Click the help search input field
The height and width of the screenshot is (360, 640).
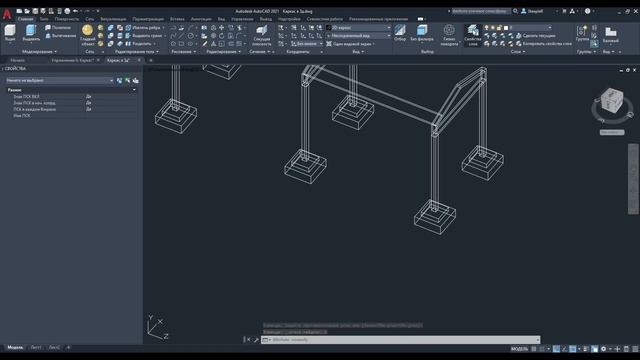pos(481,11)
